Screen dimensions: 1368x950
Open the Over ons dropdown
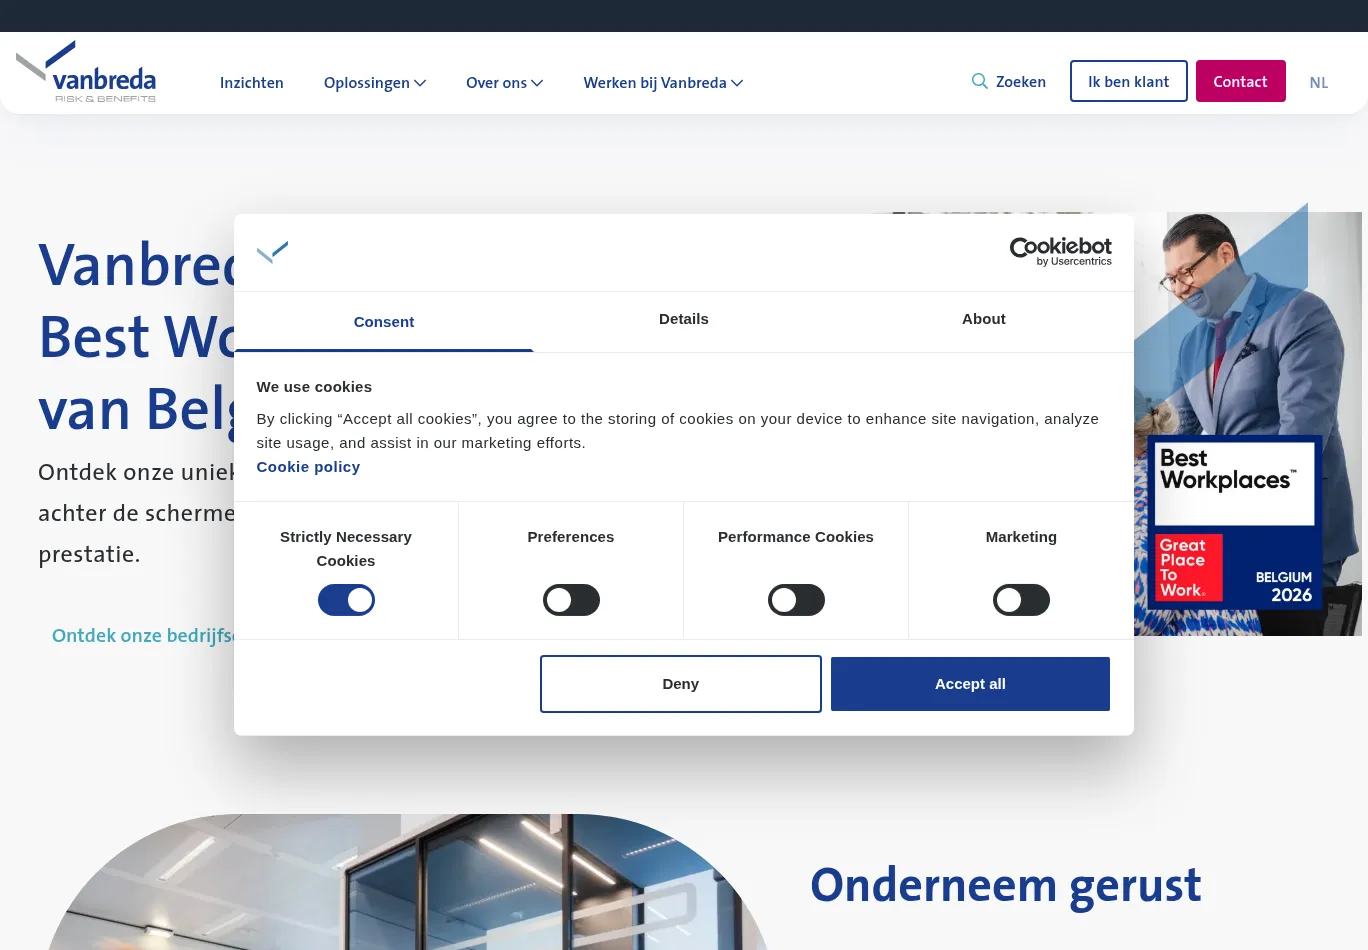[504, 83]
